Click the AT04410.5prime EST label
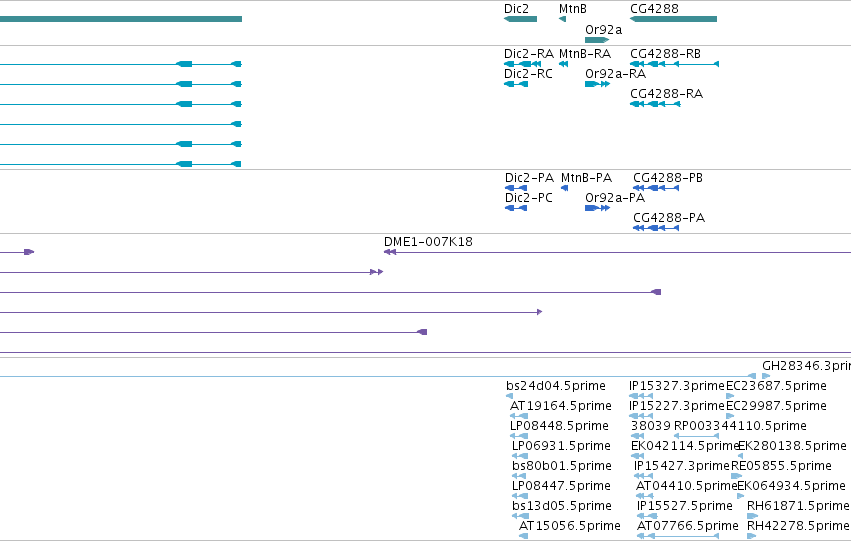Image resolution: width=851 pixels, height=541 pixels. (687, 486)
